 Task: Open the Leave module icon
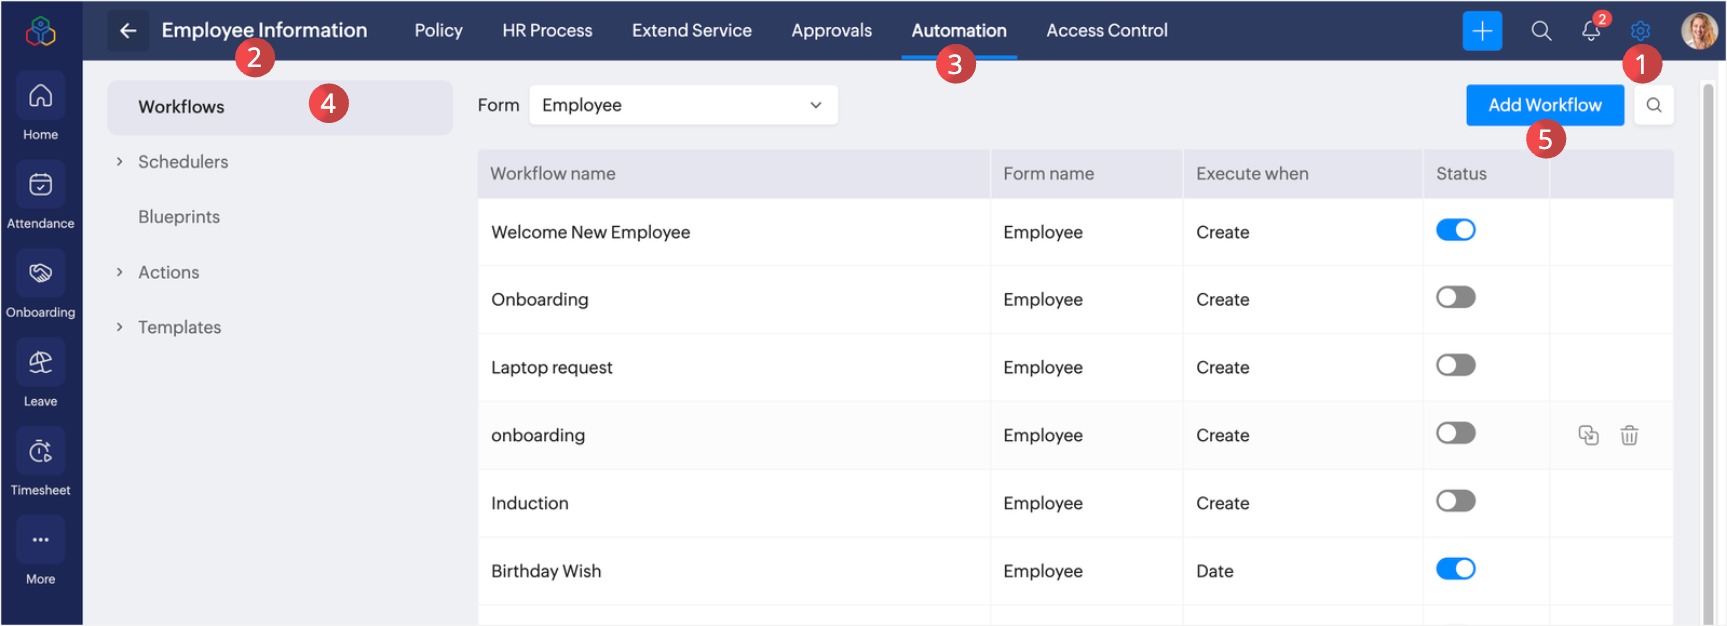pyautogui.click(x=40, y=363)
